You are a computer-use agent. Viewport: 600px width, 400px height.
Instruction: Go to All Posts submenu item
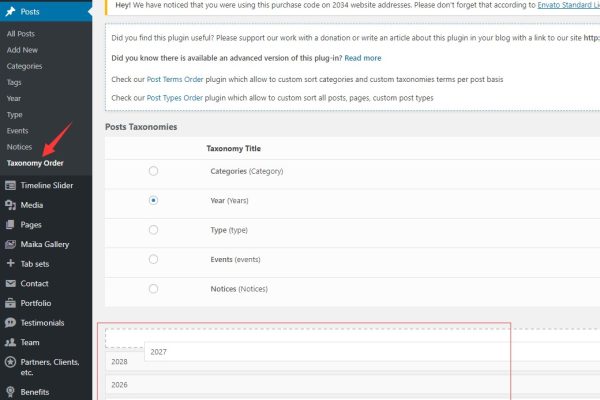coord(21,34)
